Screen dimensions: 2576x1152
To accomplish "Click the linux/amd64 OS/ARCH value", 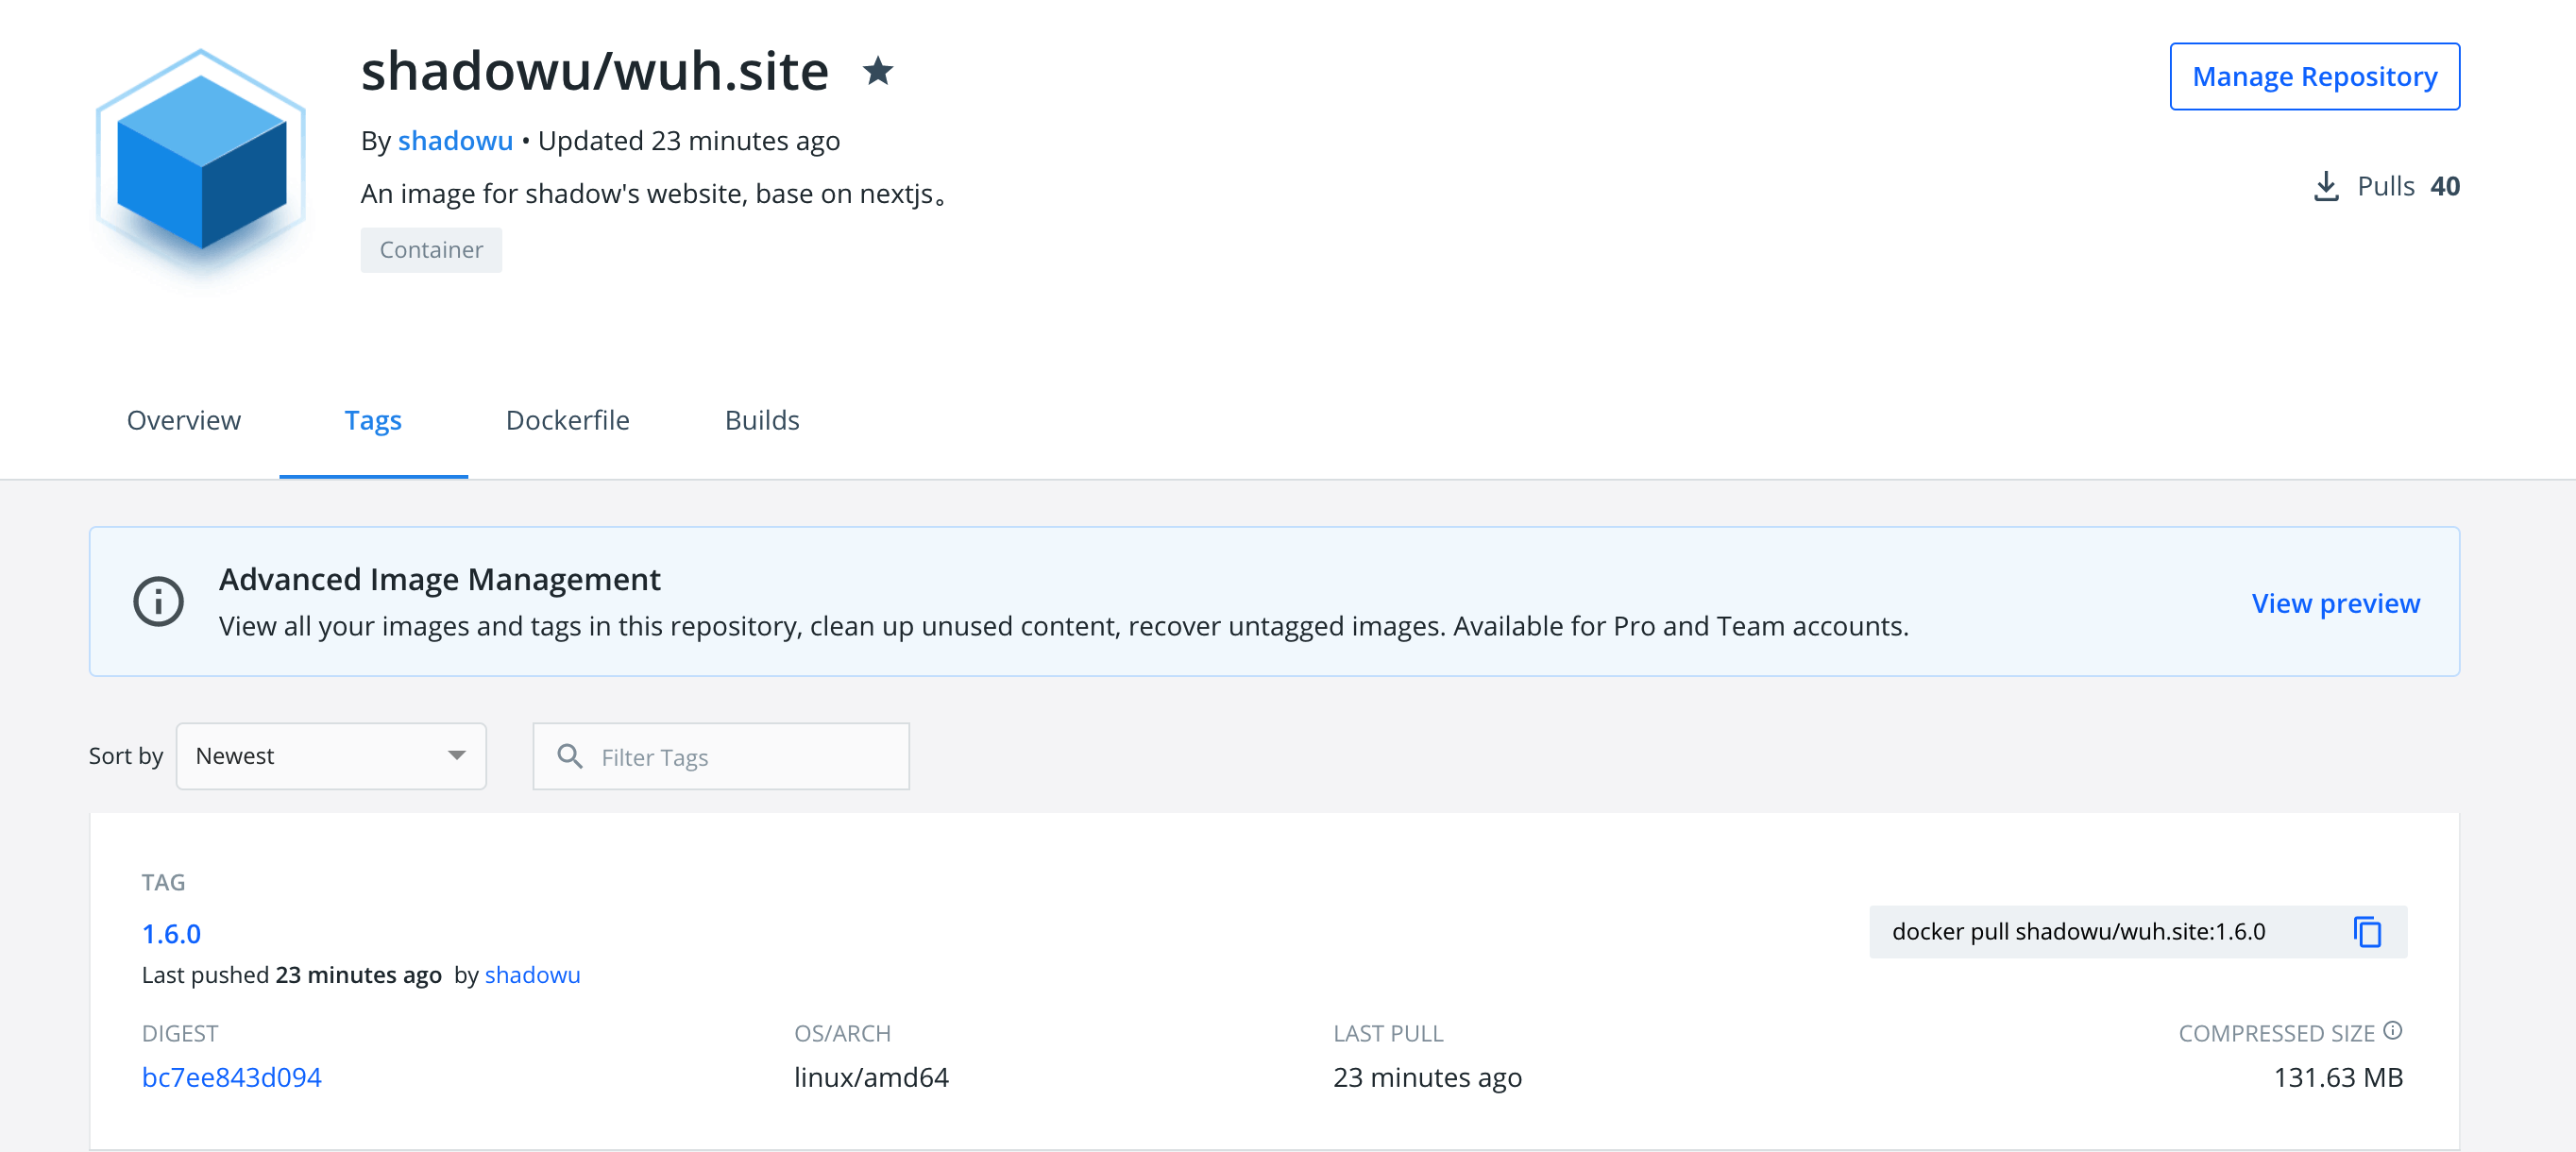I will (x=871, y=1077).
